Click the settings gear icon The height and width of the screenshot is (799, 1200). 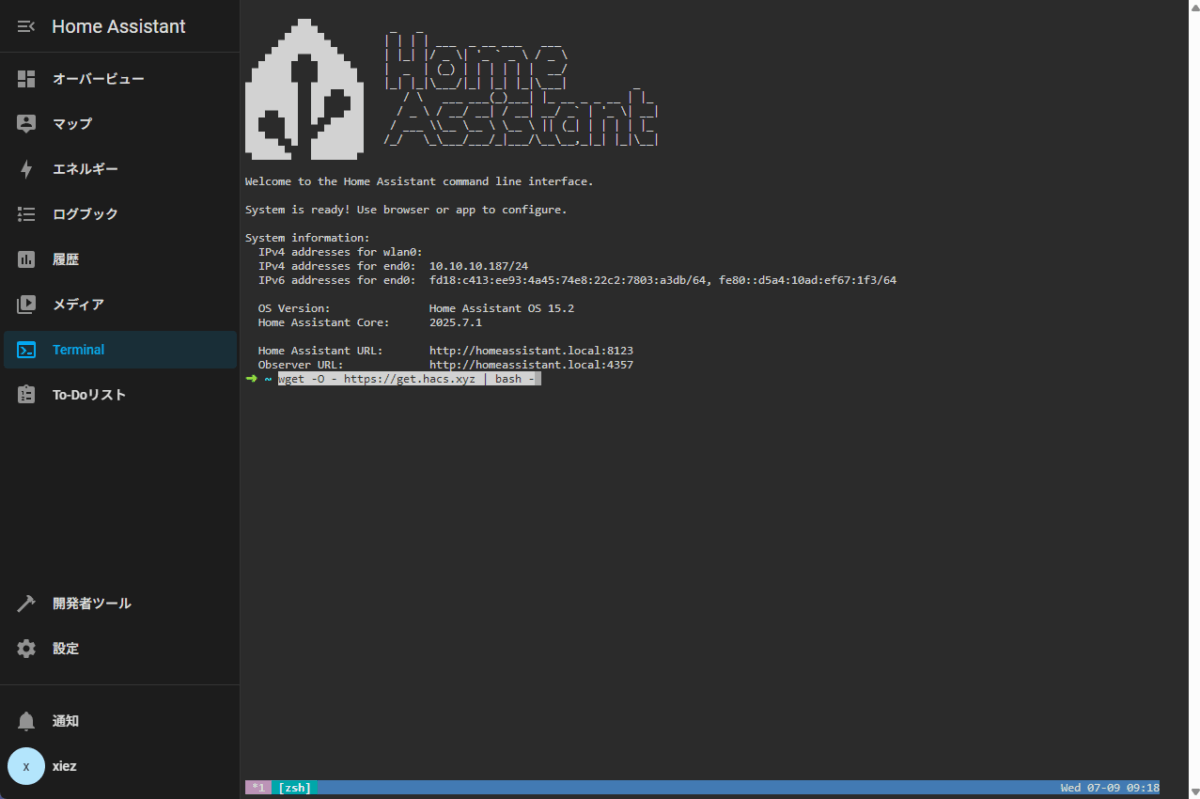26,648
